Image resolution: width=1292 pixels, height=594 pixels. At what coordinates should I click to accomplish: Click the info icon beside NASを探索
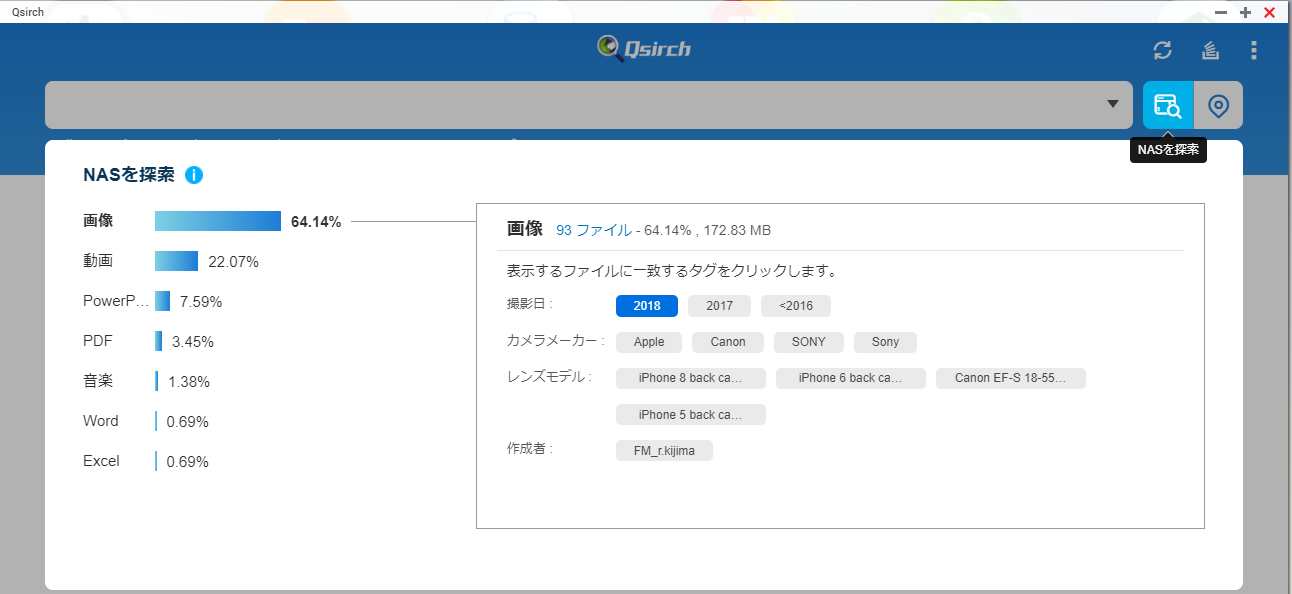coord(194,175)
